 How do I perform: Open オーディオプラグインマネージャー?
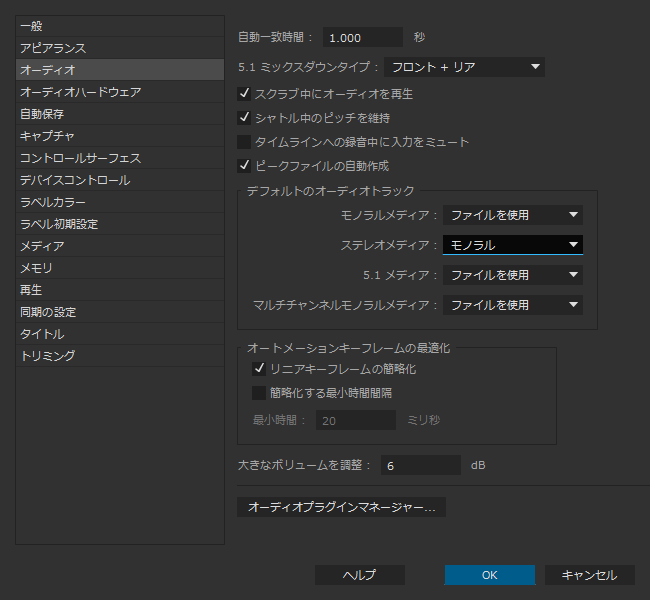[x=341, y=508]
